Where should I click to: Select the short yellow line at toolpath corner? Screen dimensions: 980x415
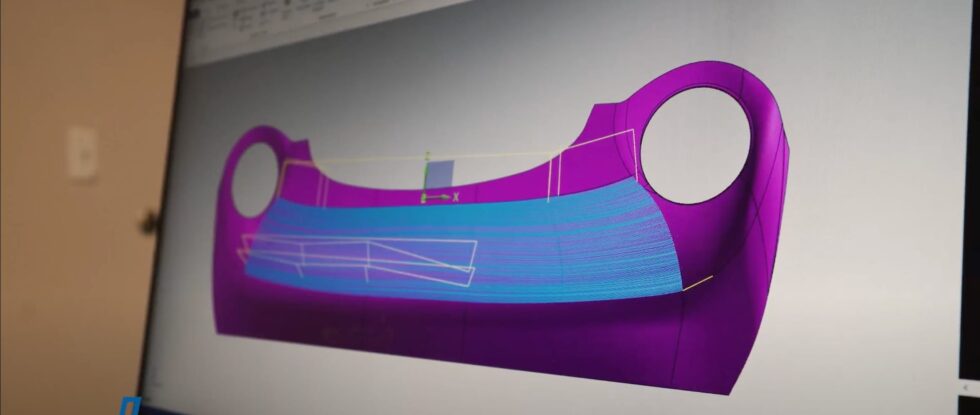[698, 282]
